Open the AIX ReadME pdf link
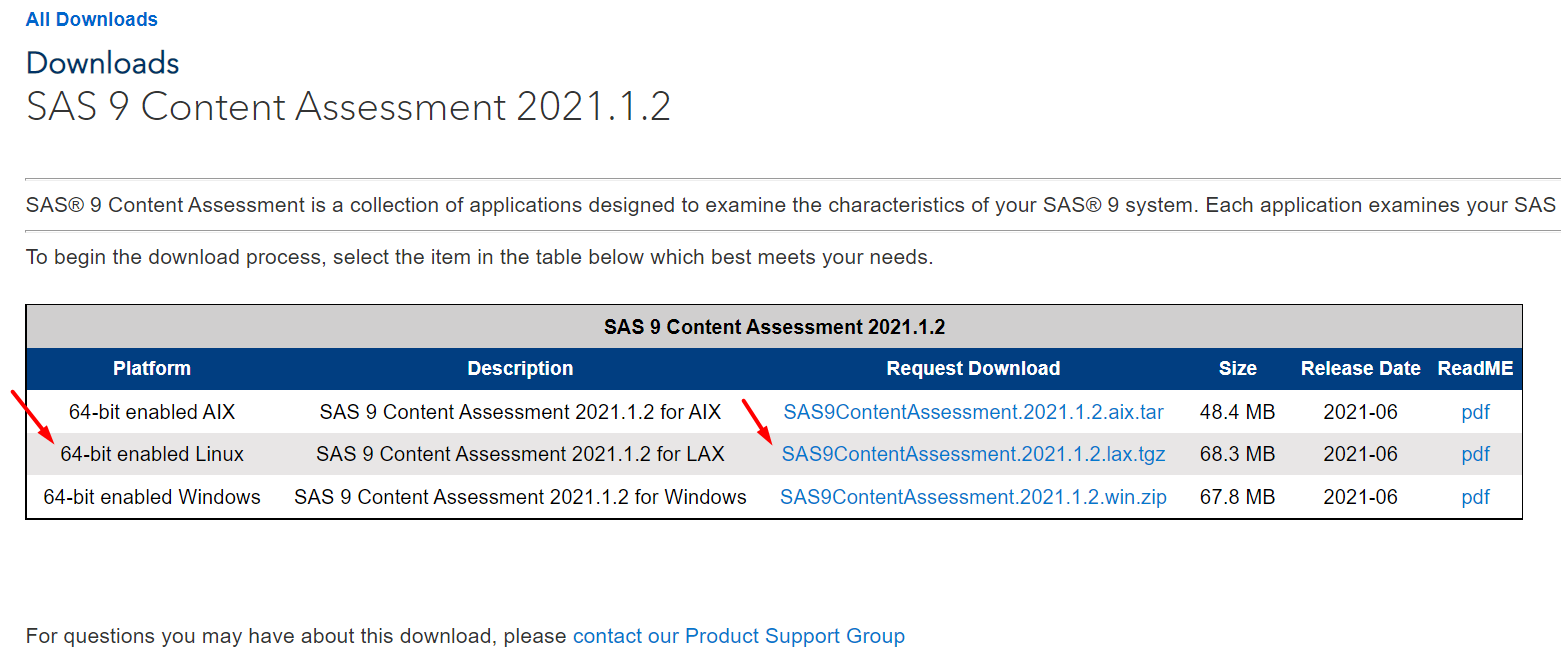 (x=1475, y=412)
